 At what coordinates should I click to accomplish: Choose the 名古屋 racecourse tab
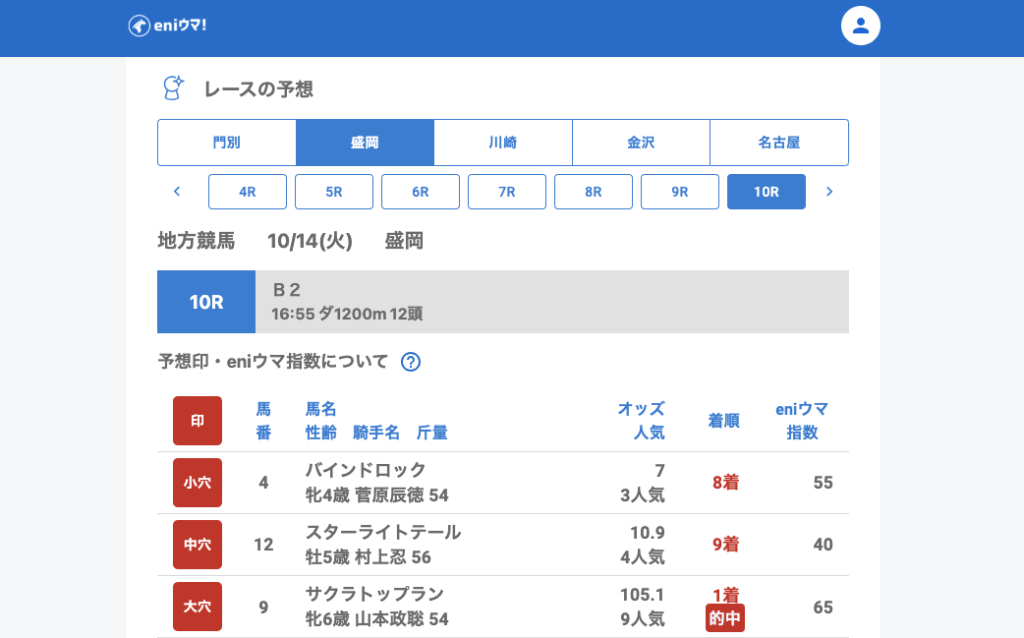[779, 142]
